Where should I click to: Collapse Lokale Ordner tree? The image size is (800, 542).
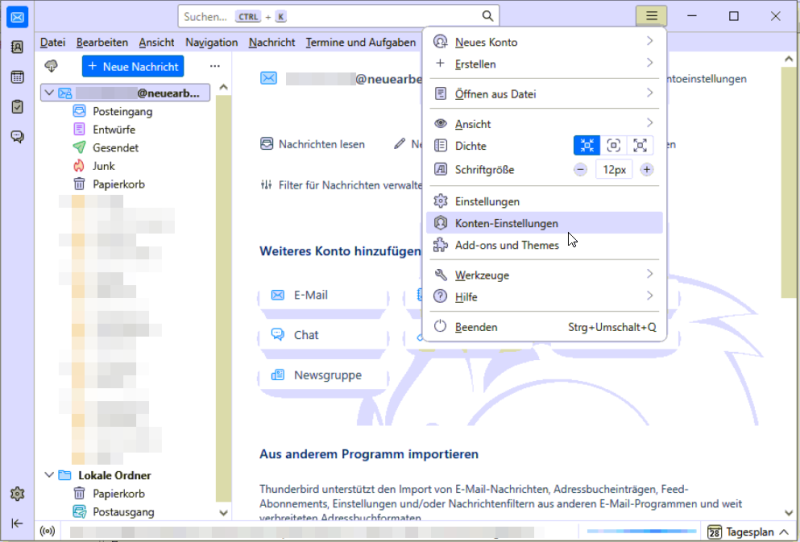point(49,475)
